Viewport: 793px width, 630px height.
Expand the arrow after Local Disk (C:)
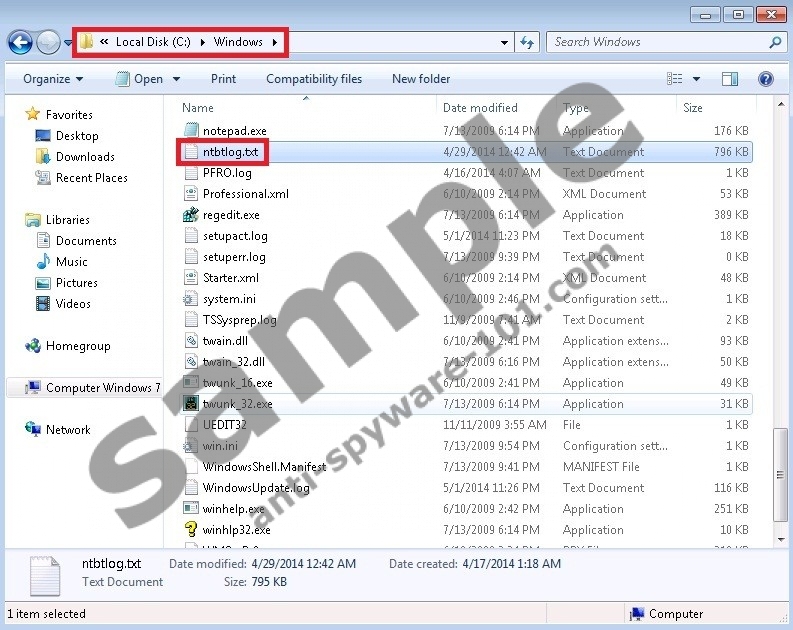coord(202,42)
